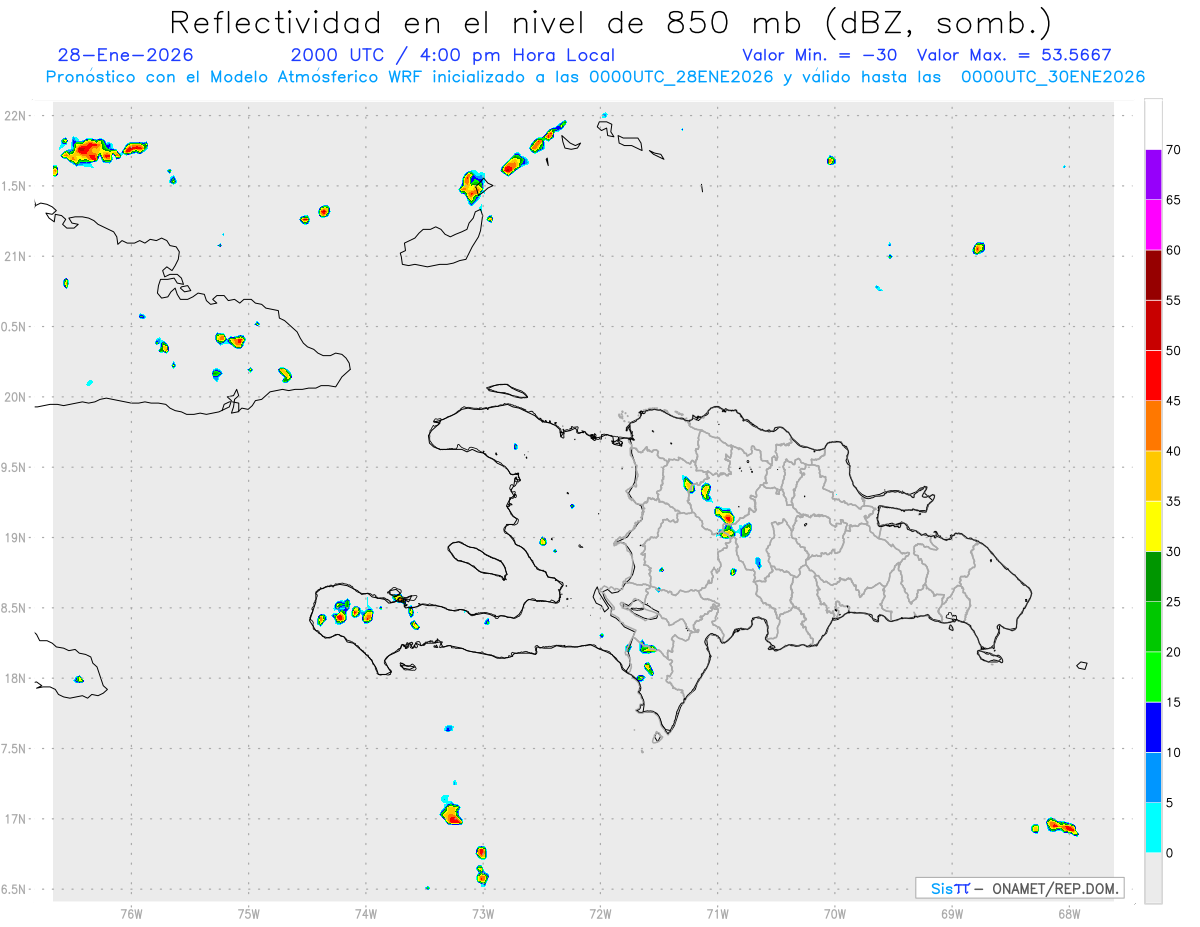
Task: Click the '22N' latitude axis label
Action: (x=17, y=116)
